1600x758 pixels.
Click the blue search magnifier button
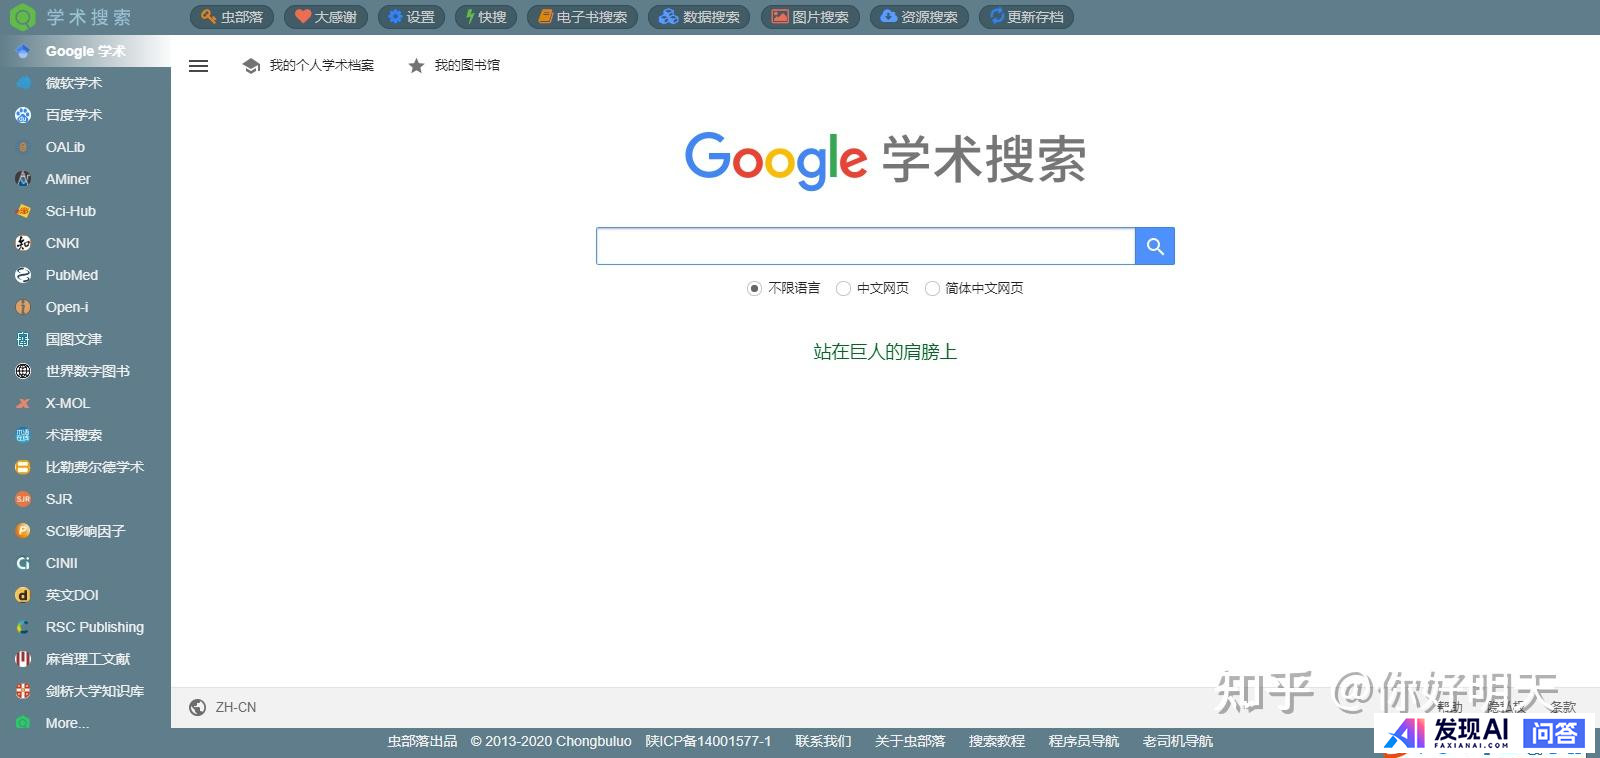point(1155,246)
